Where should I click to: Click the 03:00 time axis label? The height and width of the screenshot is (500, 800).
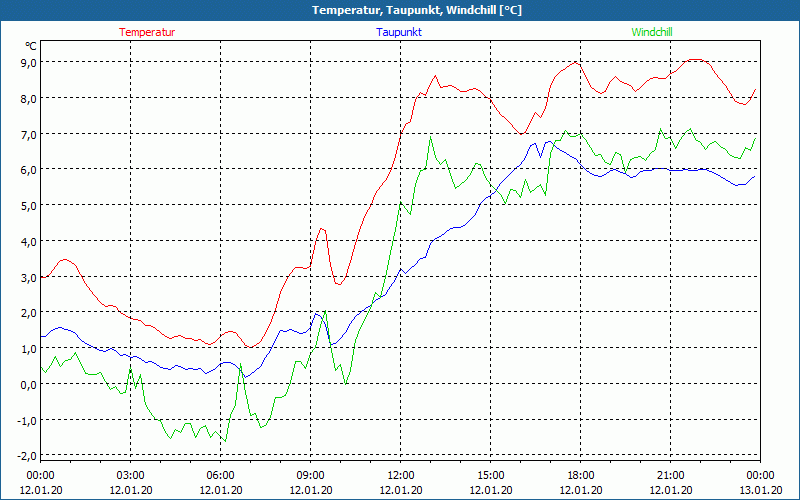(131, 476)
